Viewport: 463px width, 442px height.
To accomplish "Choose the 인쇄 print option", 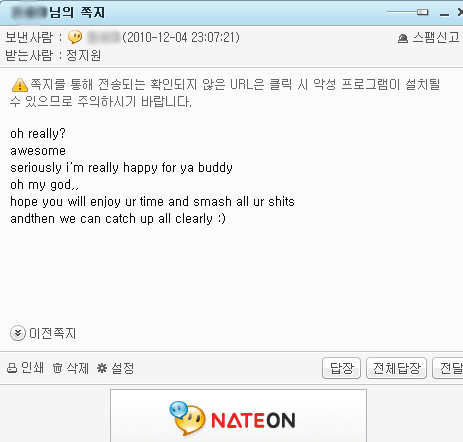I will tap(32, 368).
